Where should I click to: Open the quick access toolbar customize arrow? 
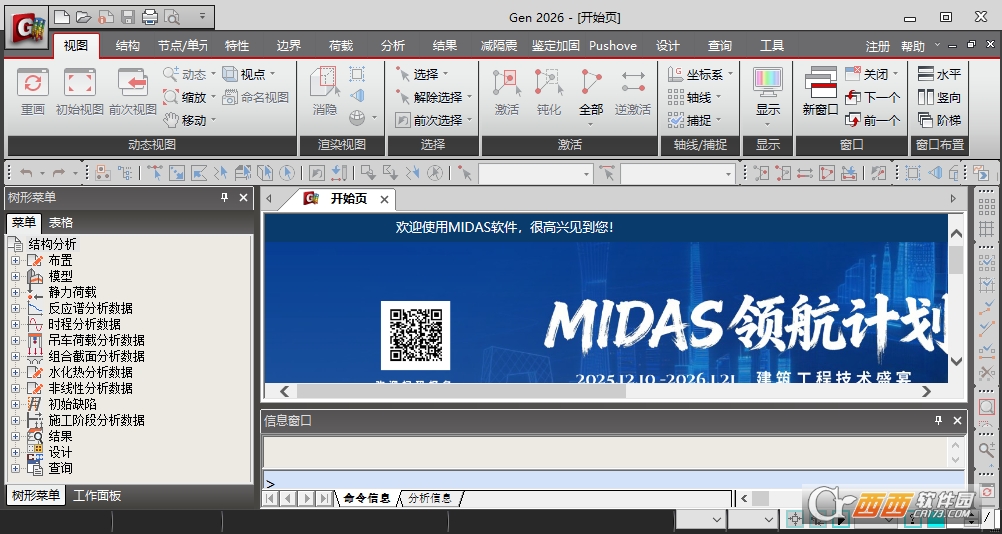[x=202, y=16]
